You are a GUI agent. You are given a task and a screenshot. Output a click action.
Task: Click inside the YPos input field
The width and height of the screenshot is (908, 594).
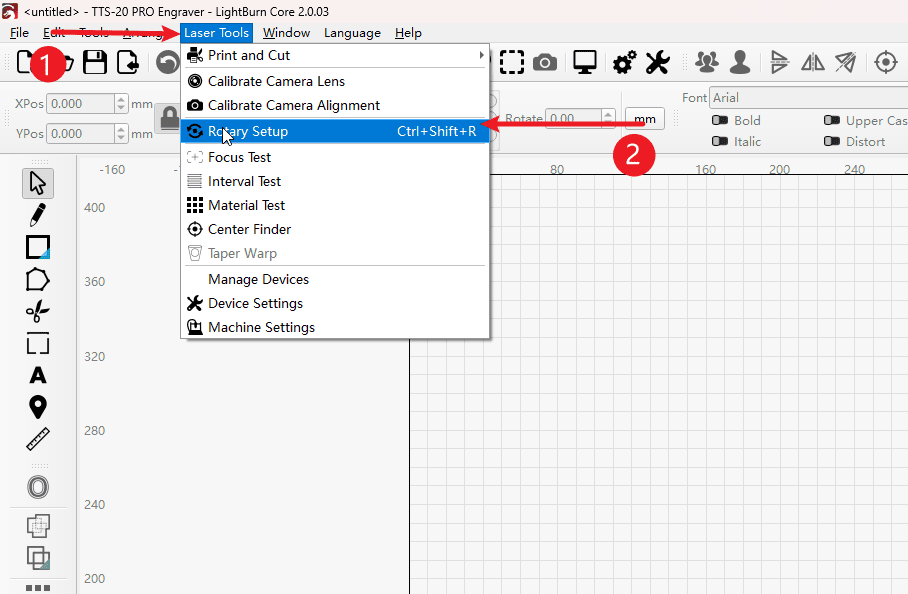click(80, 134)
